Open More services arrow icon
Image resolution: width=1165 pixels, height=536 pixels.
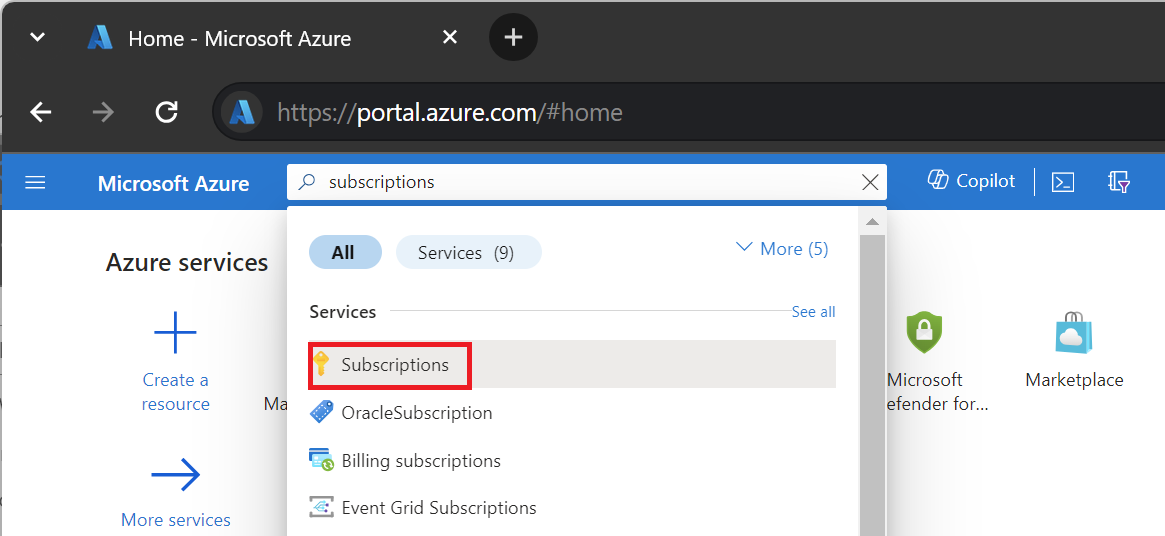[x=175, y=474]
